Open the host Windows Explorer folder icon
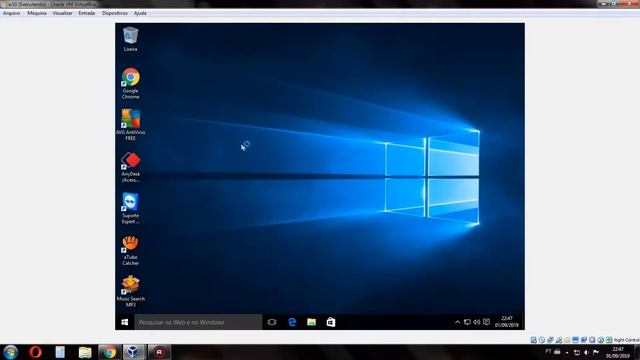This screenshot has width=640, height=360. coord(85,352)
